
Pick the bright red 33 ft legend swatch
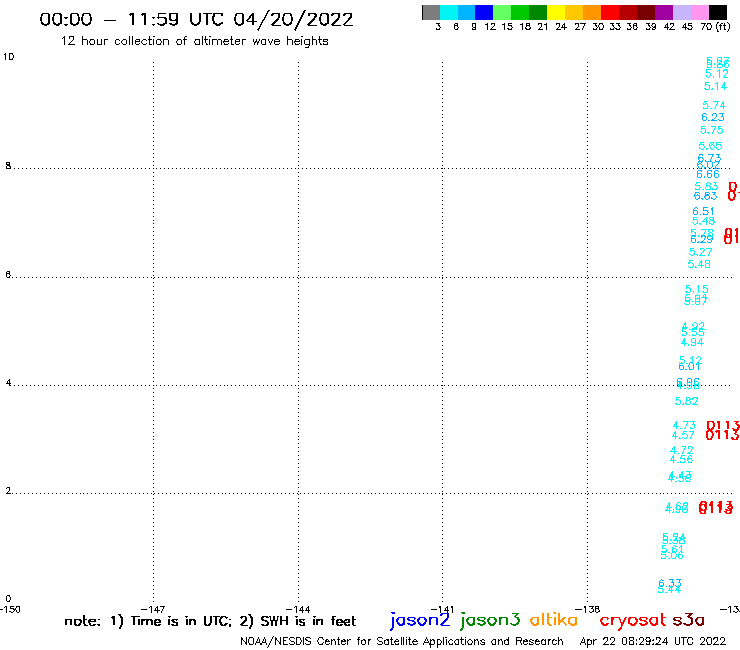(610, 12)
